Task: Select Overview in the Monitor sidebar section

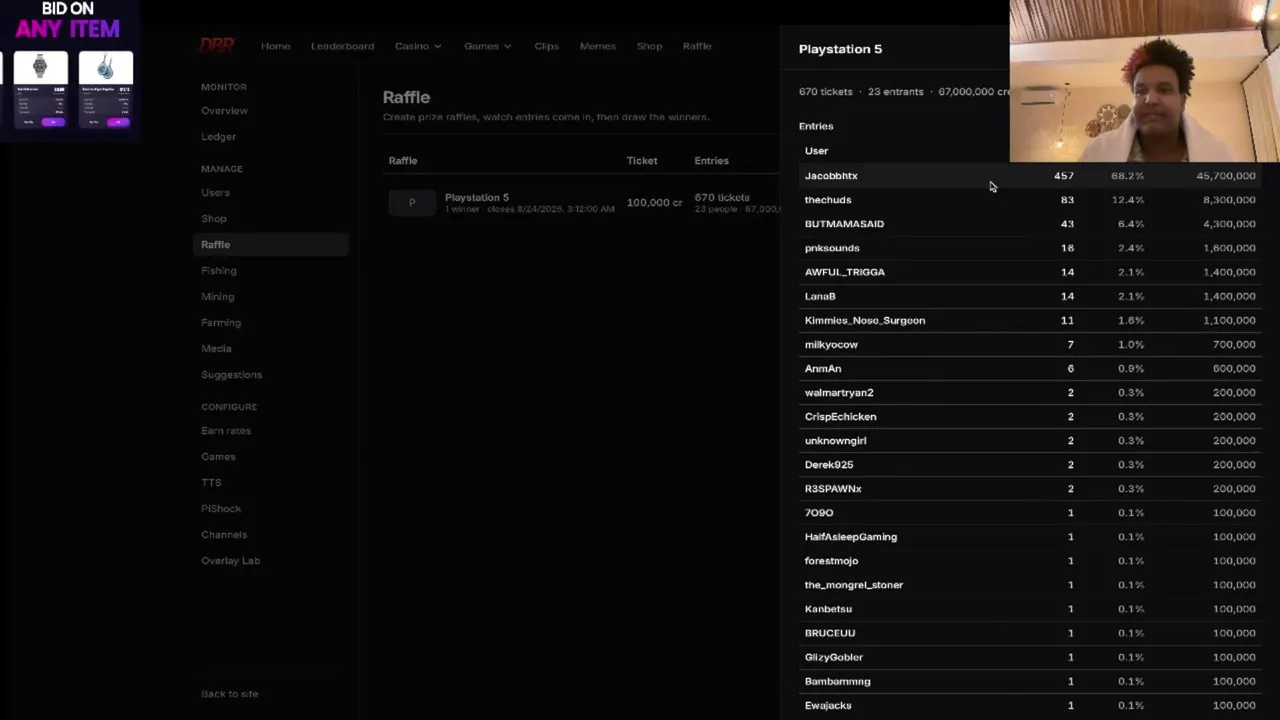Action: click(224, 111)
